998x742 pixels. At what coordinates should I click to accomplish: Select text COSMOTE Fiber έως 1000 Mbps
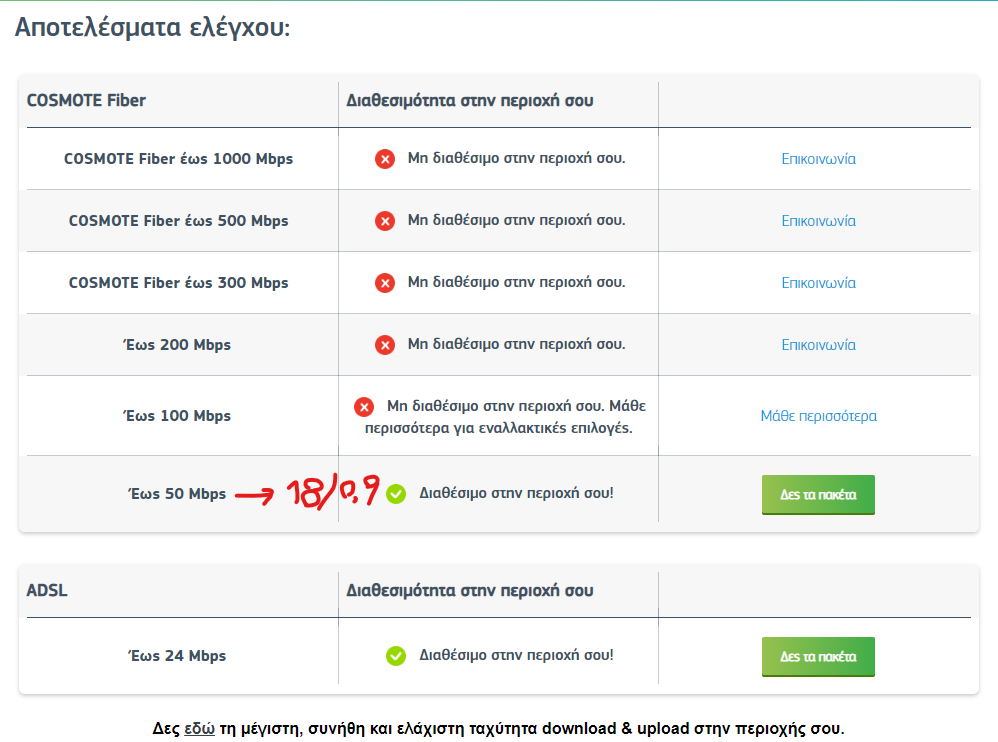[178, 159]
